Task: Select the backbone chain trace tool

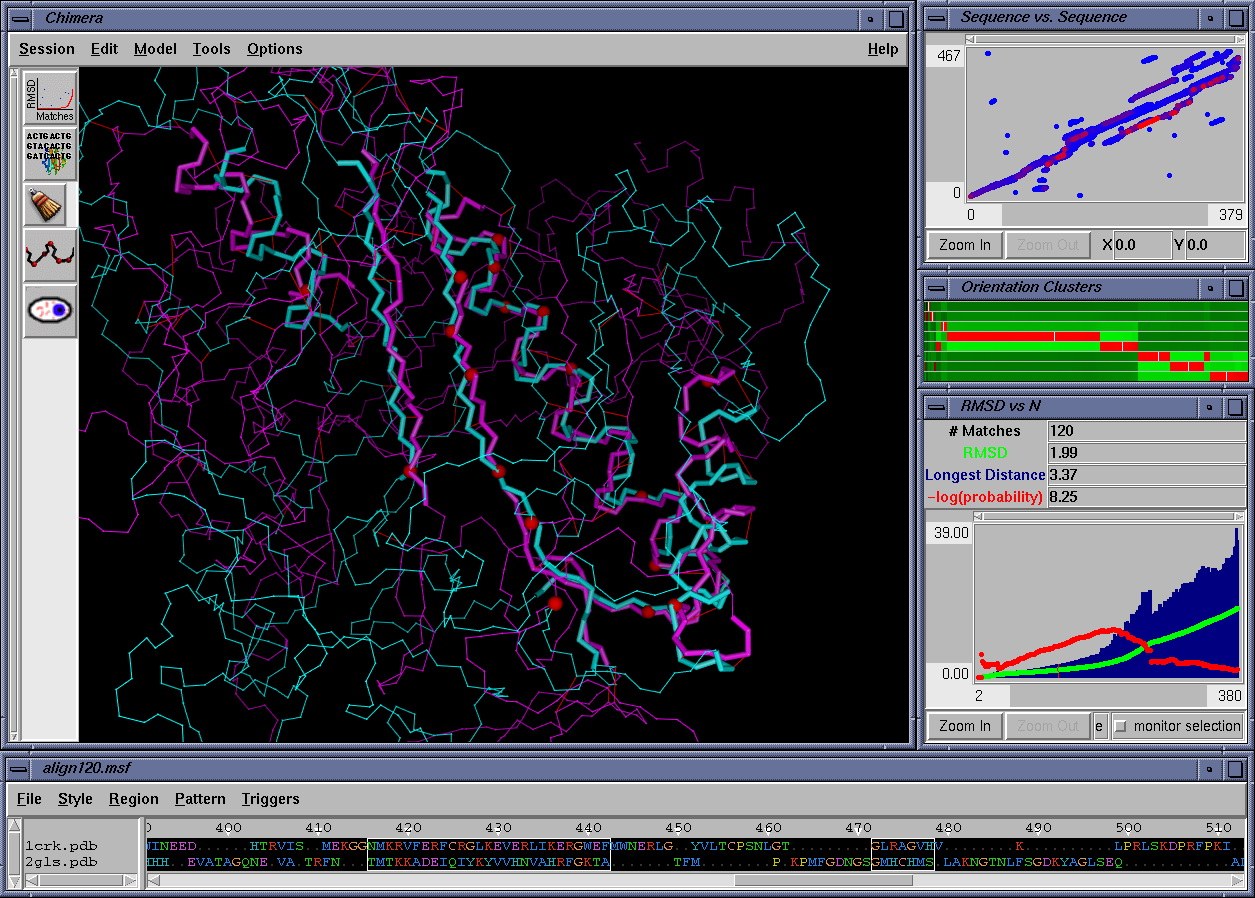Action: [x=50, y=256]
